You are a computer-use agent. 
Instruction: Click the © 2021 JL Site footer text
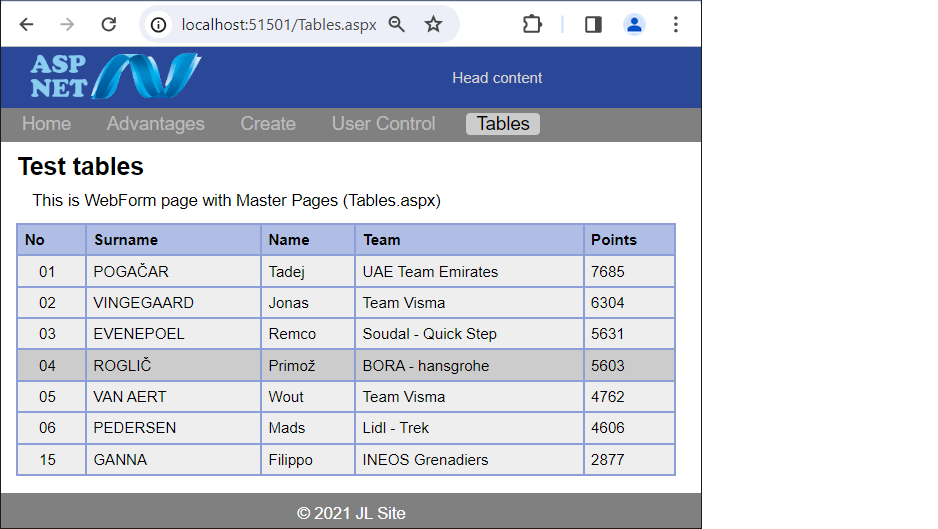coord(351,513)
